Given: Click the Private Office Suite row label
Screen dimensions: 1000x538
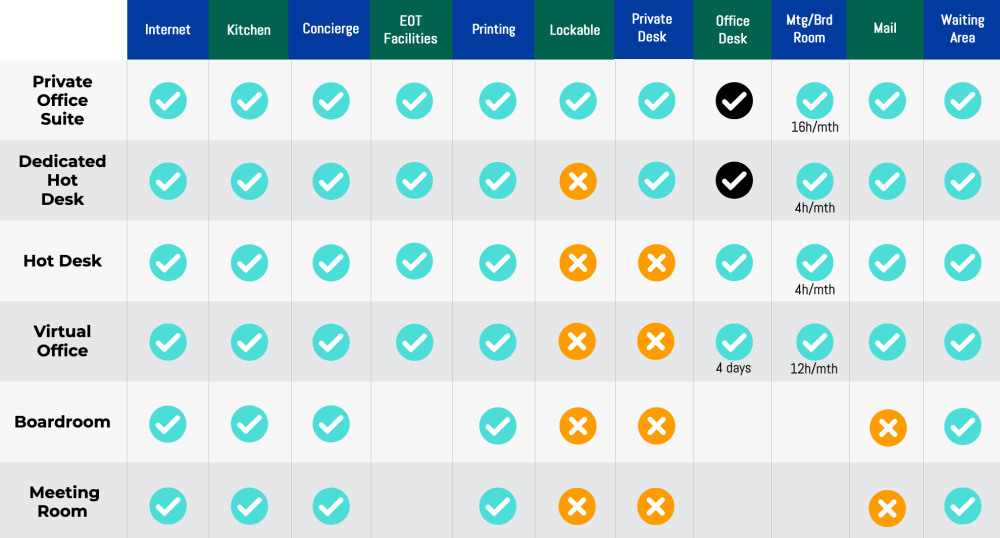Looking at the screenshot, I should [x=62, y=100].
